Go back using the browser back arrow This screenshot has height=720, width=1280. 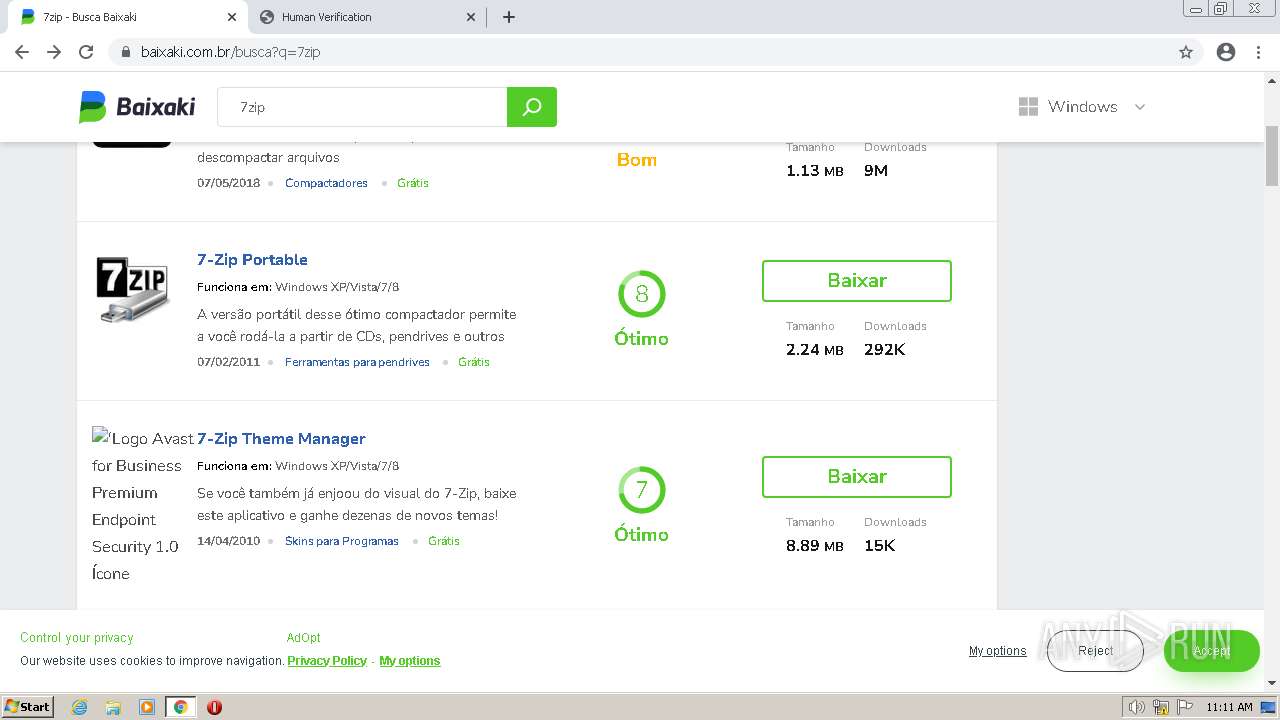click(22, 52)
